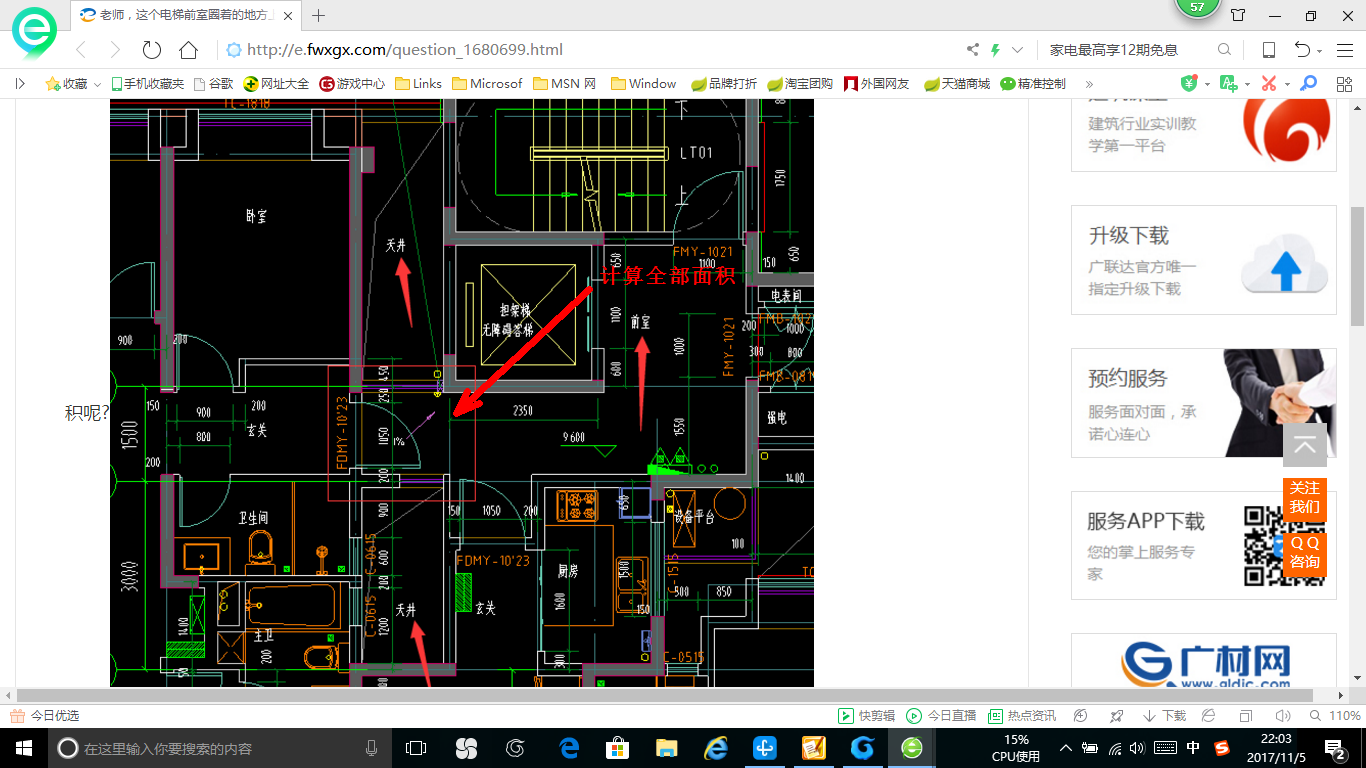Viewport: 1366px width, 768px height.
Task: Open the skin shirt icon in title bar
Action: [x=1238, y=15]
